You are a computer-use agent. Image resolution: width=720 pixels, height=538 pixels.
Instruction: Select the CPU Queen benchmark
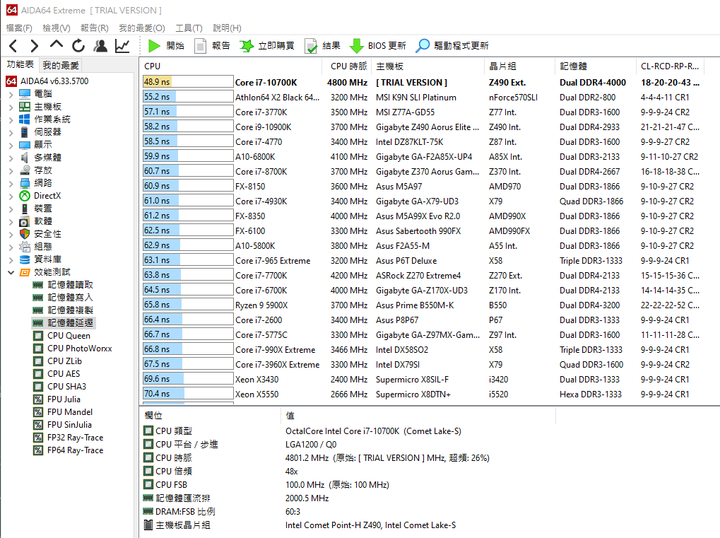69,336
